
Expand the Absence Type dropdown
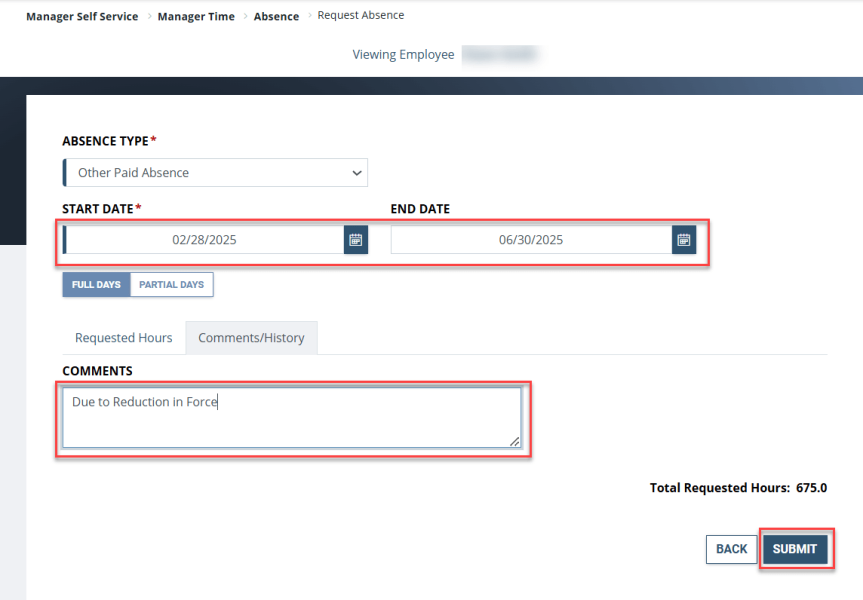215,173
